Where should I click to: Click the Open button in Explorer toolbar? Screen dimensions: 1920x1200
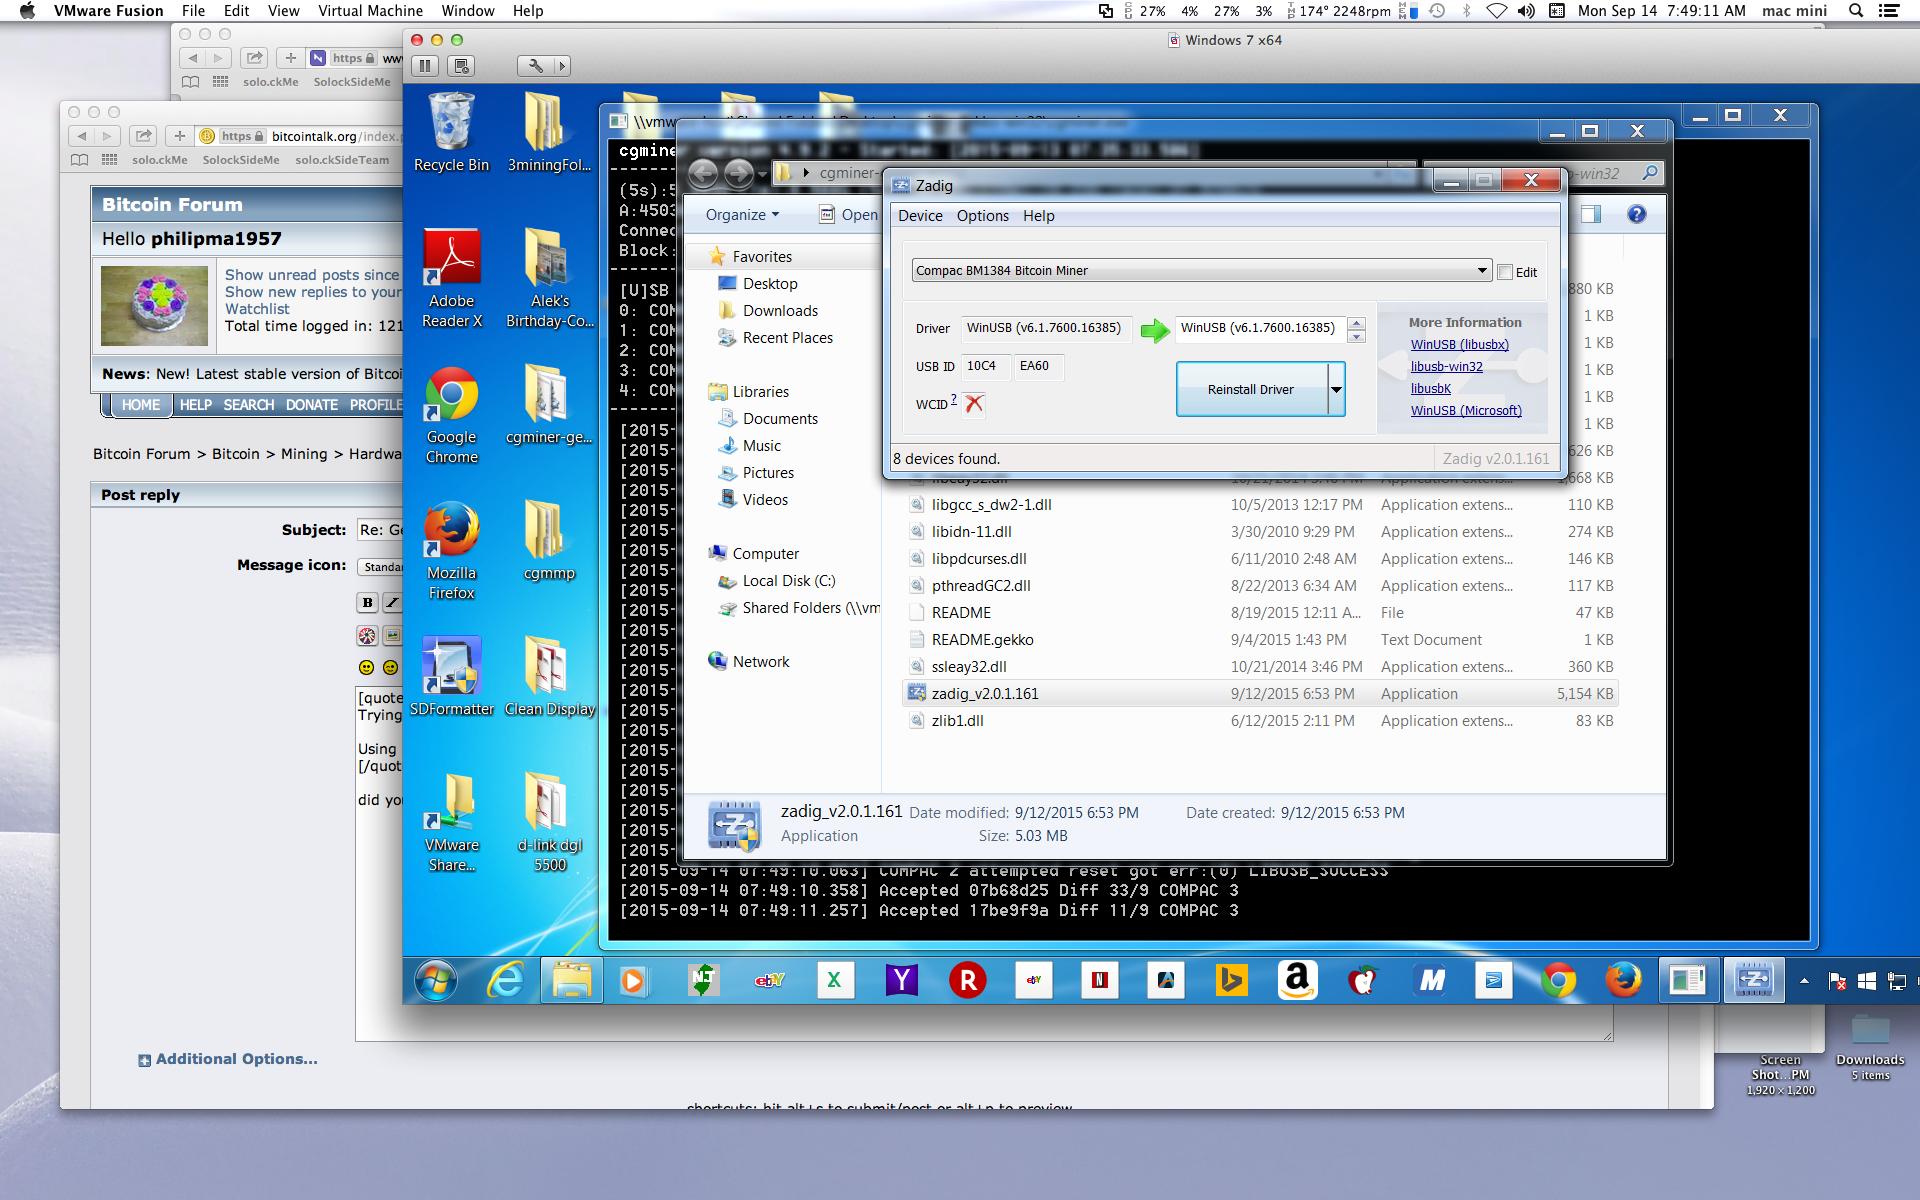850,215
